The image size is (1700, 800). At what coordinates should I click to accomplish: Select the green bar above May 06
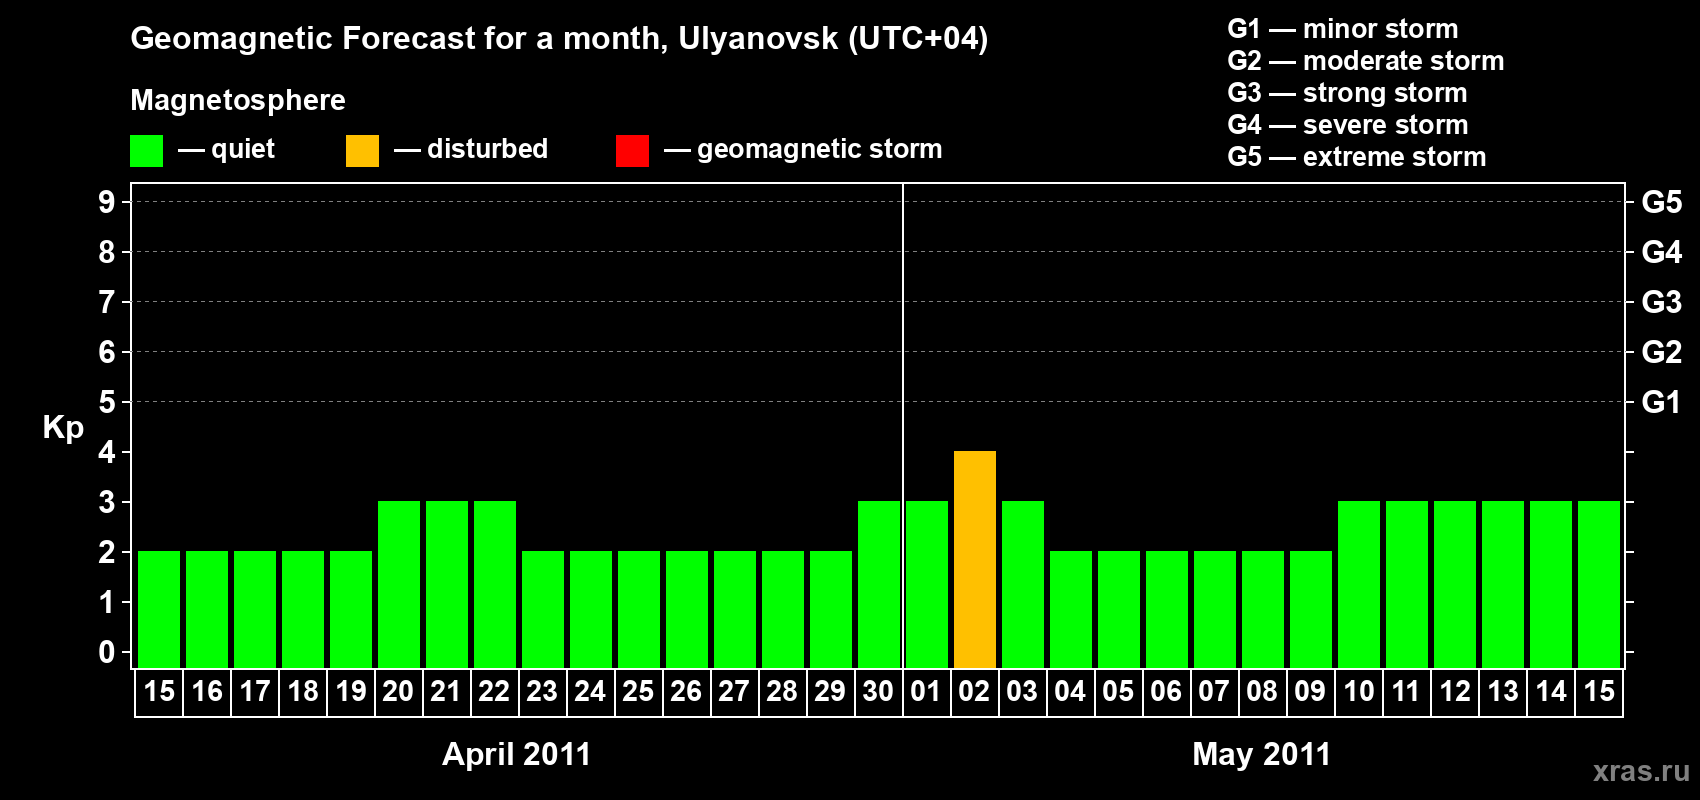tap(1167, 610)
